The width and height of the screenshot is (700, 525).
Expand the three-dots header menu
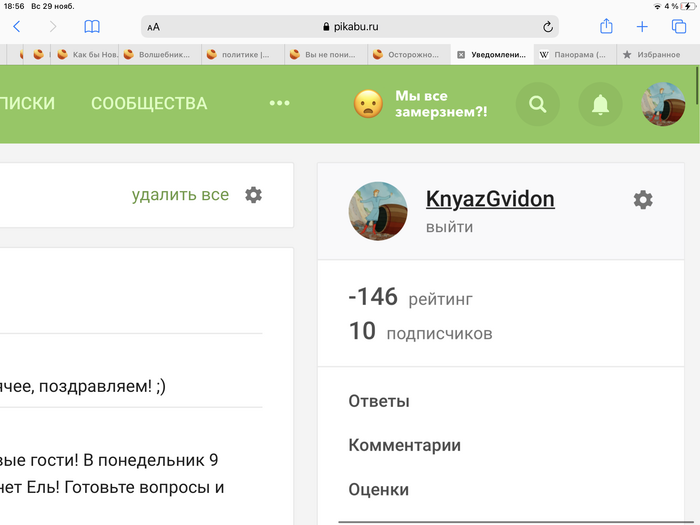[279, 103]
